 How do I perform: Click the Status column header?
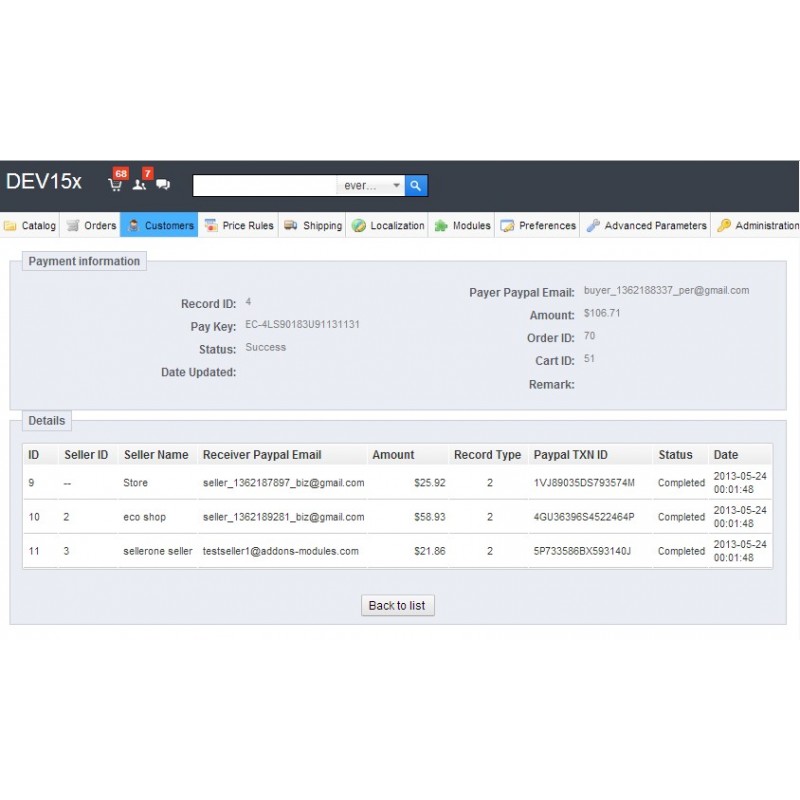click(675, 455)
